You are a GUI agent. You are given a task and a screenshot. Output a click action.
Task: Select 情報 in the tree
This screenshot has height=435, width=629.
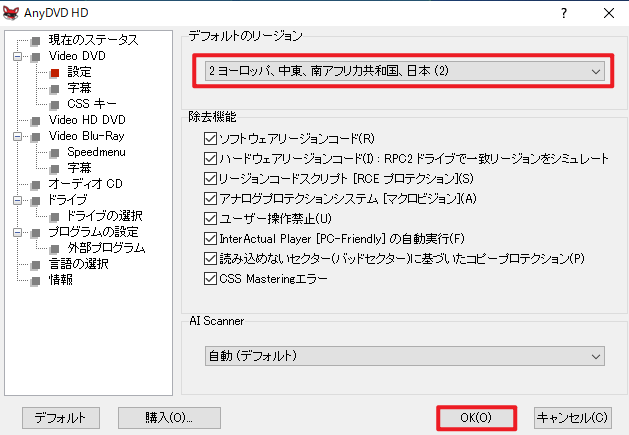(x=61, y=280)
